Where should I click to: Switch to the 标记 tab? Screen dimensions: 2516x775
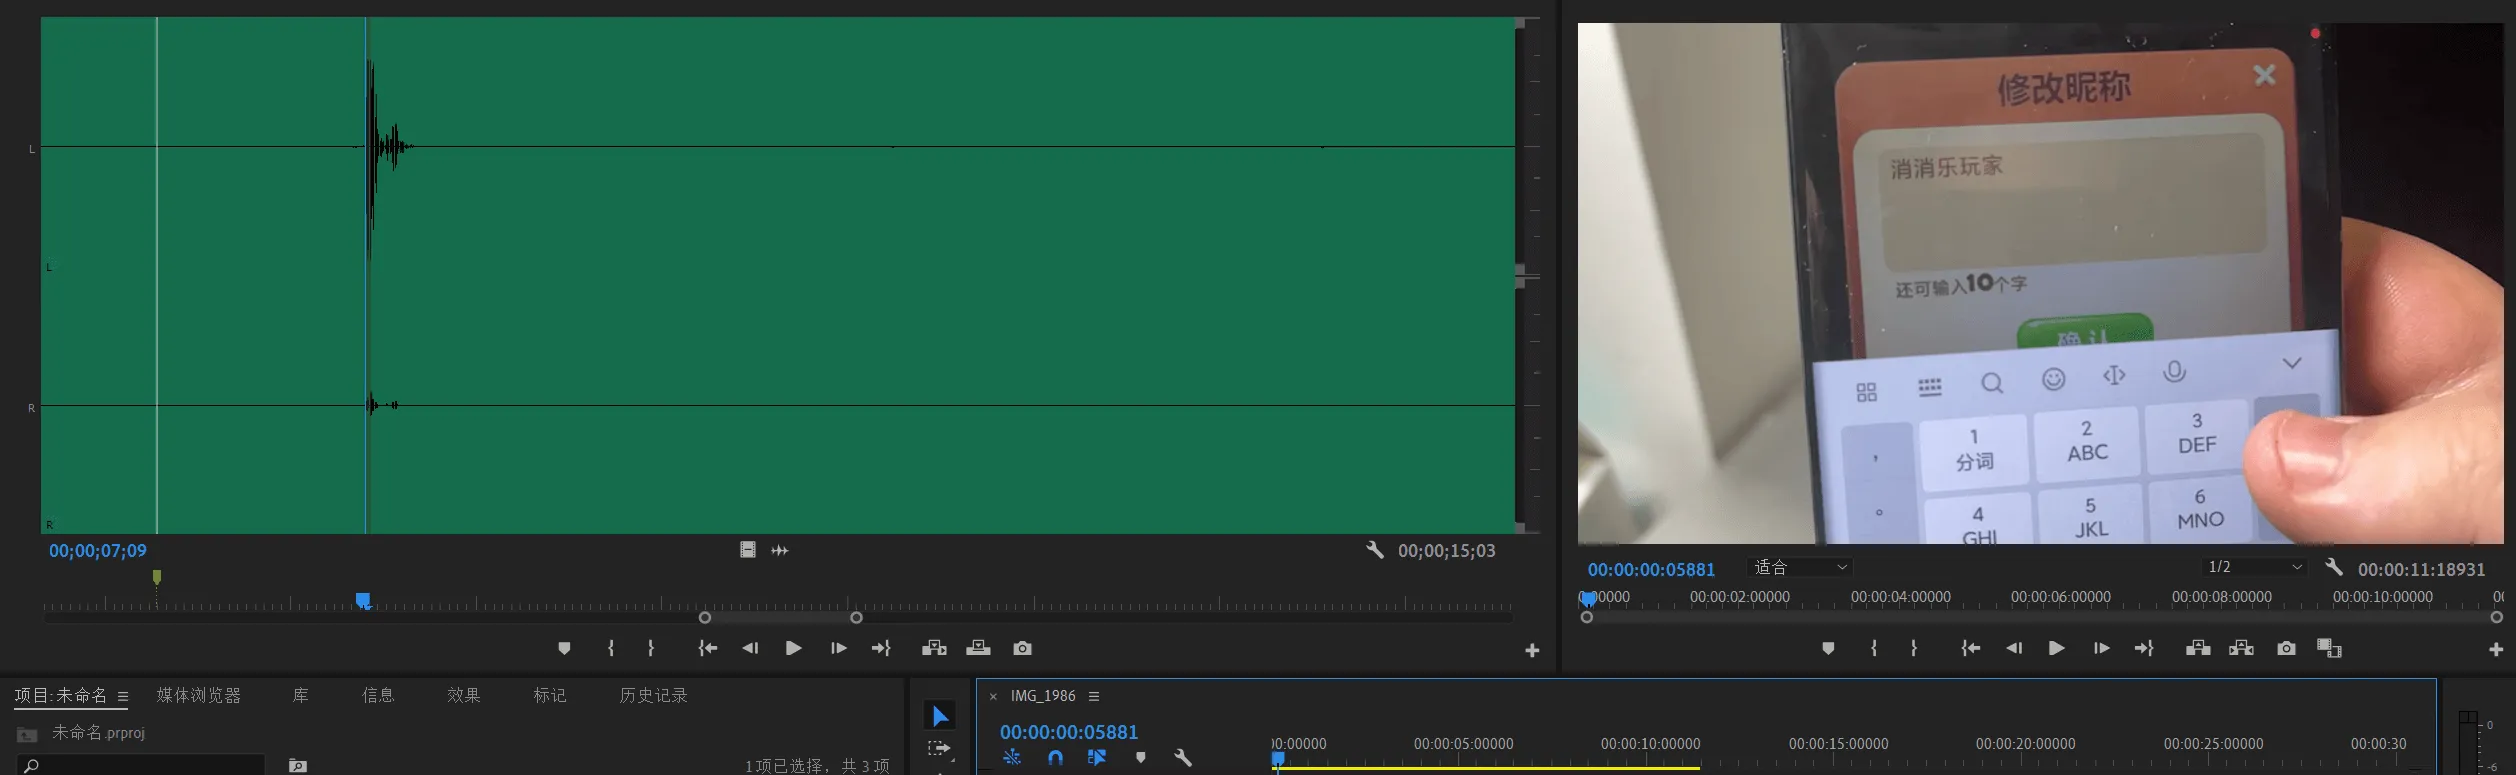[x=550, y=695]
